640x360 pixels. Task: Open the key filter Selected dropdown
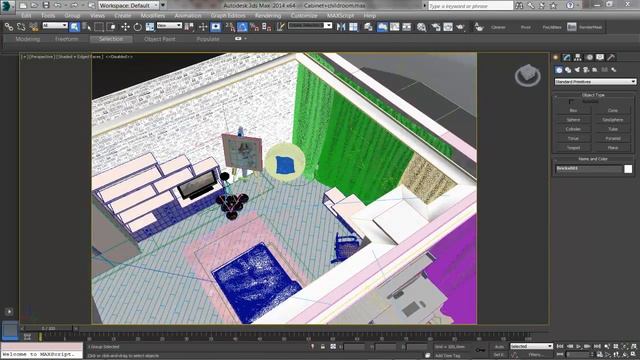531,347
